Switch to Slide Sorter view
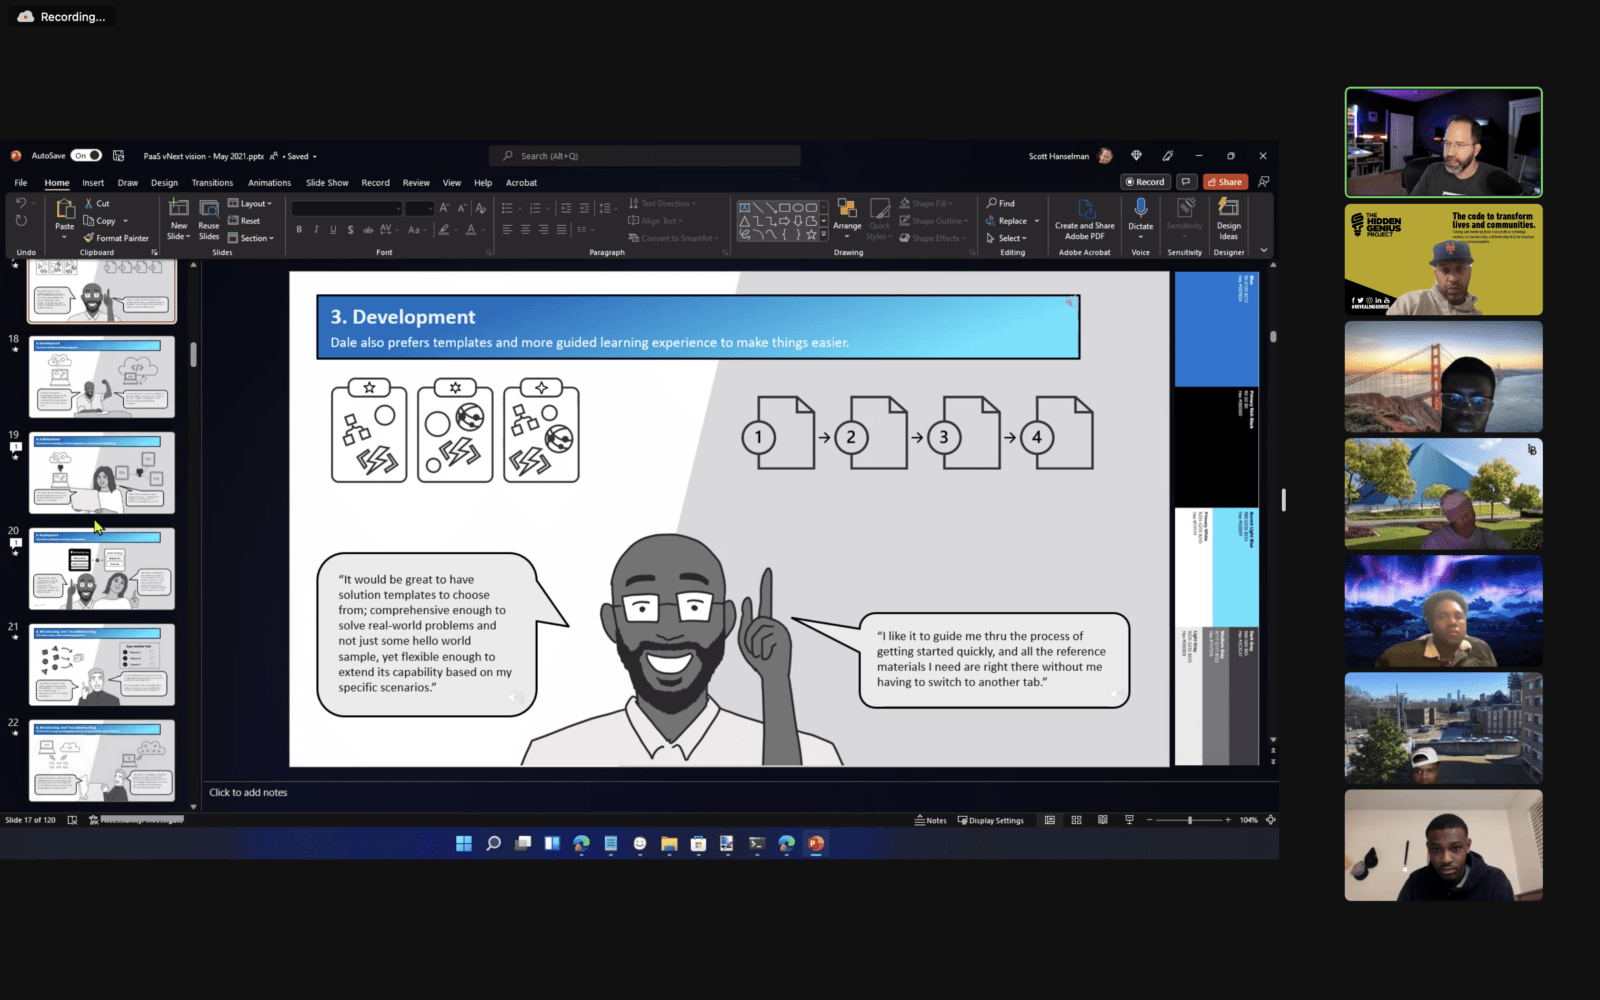This screenshot has width=1600, height=1000. pyautogui.click(x=1076, y=820)
